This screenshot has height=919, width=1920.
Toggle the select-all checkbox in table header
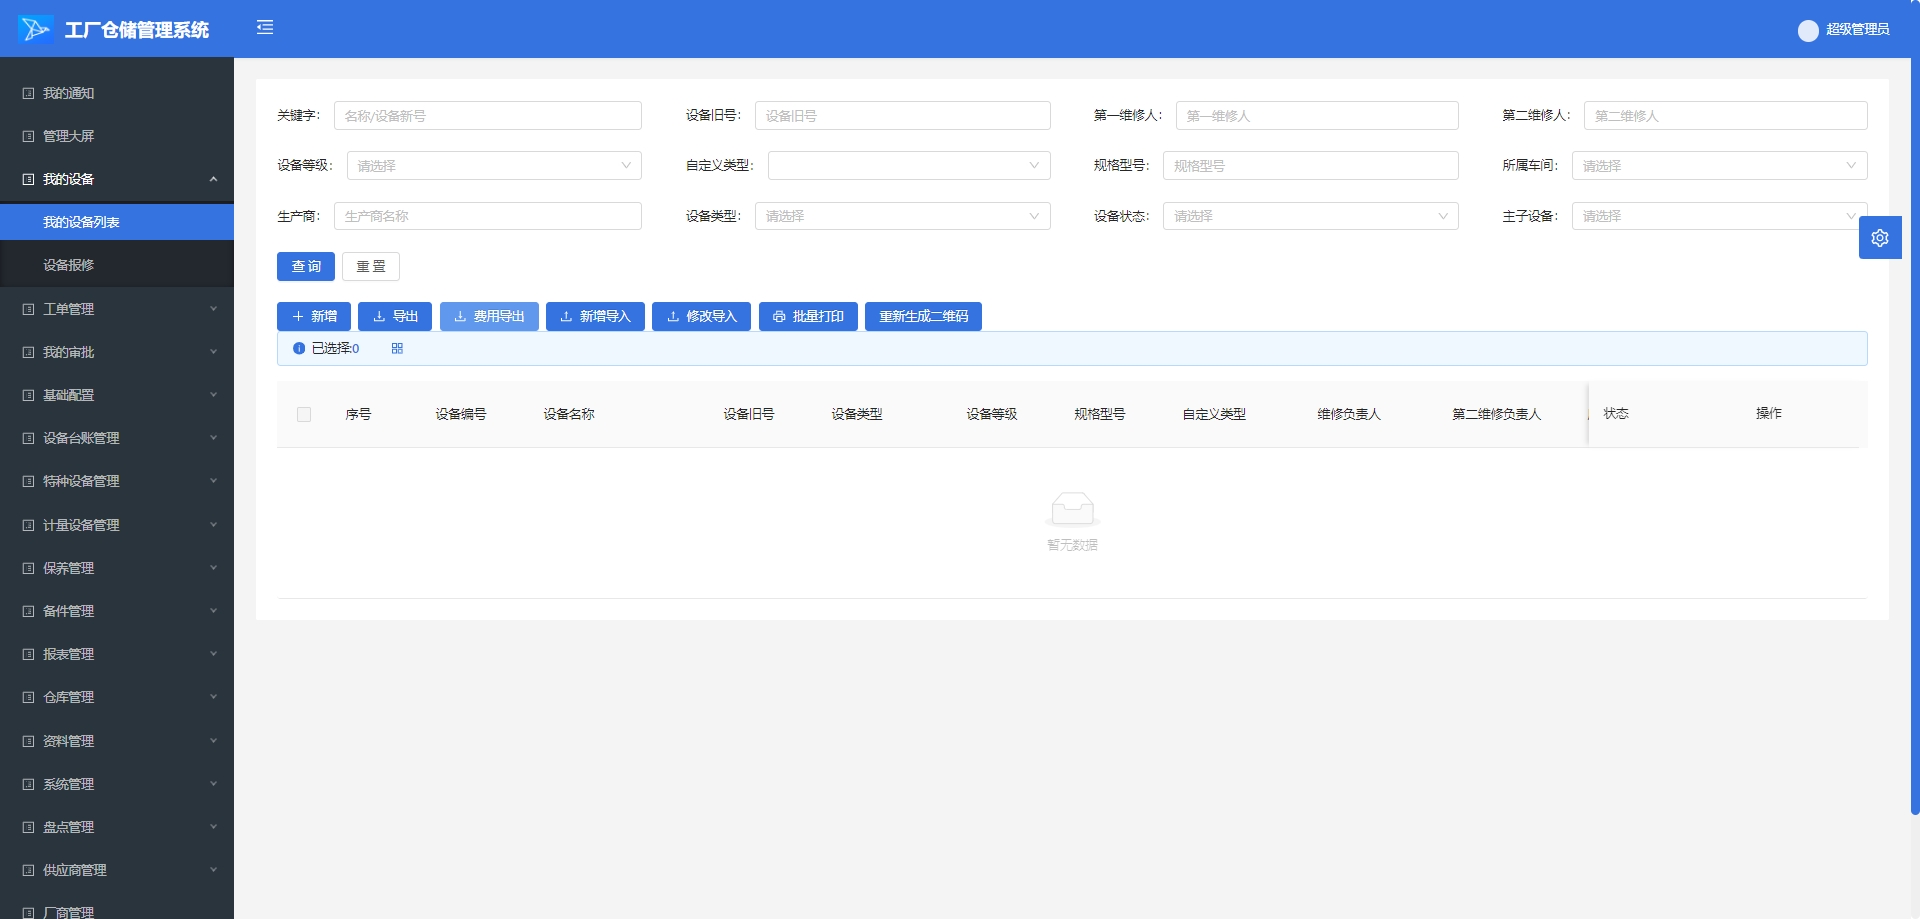(304, 414)
